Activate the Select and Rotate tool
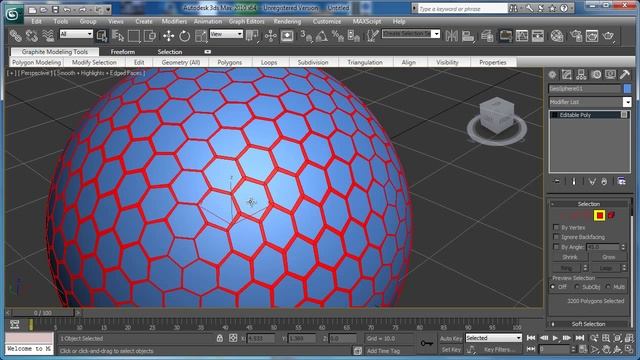The image size is (640, 360). 184,36
